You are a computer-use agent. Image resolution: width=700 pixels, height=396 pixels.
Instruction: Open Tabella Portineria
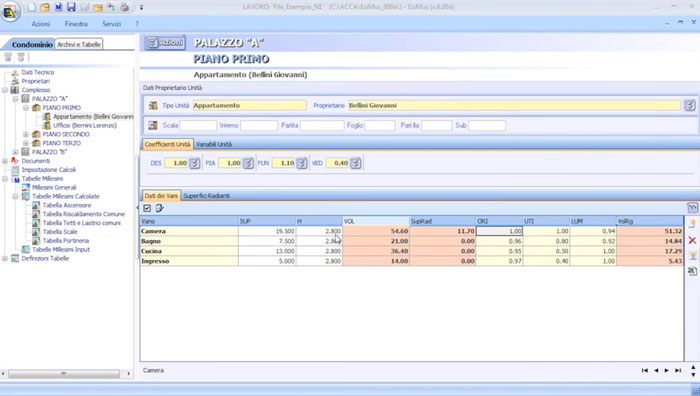click(66, 241)
